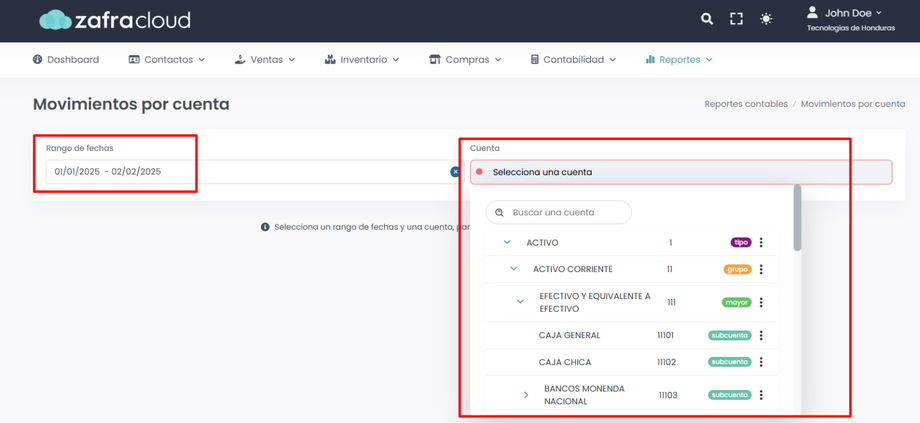This screenshot has height=423, width=920.
Task: Click account code 11101
Action: (x=665, y=335)
